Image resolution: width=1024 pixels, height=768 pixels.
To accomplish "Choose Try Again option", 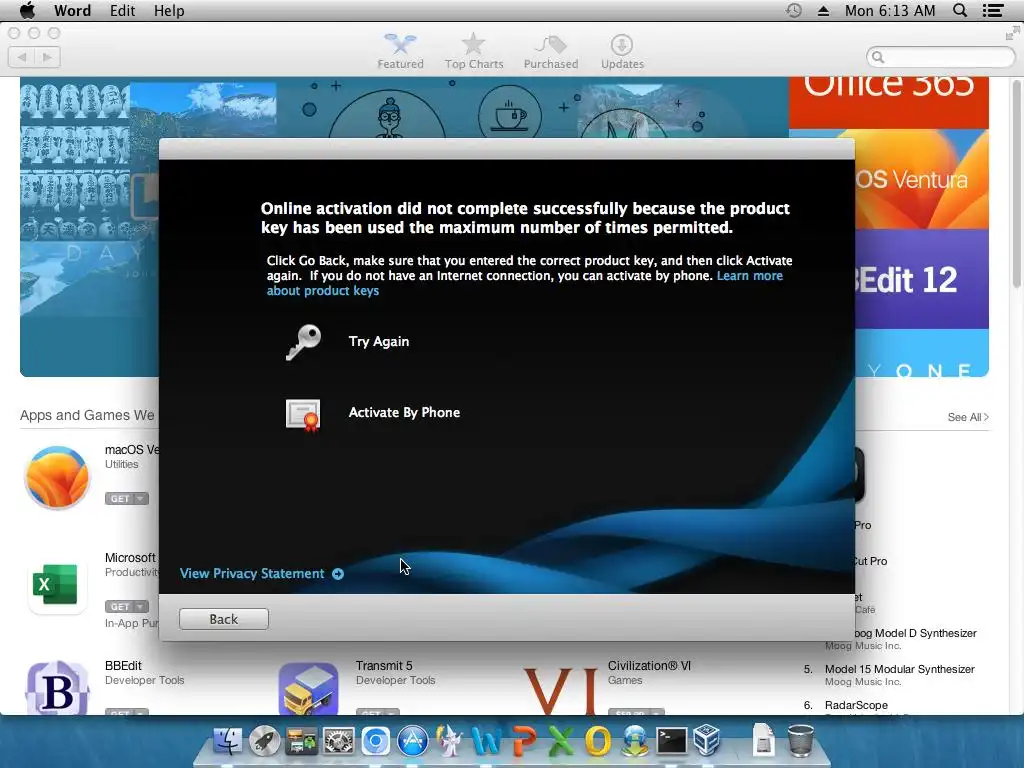I will coord(379,342).
